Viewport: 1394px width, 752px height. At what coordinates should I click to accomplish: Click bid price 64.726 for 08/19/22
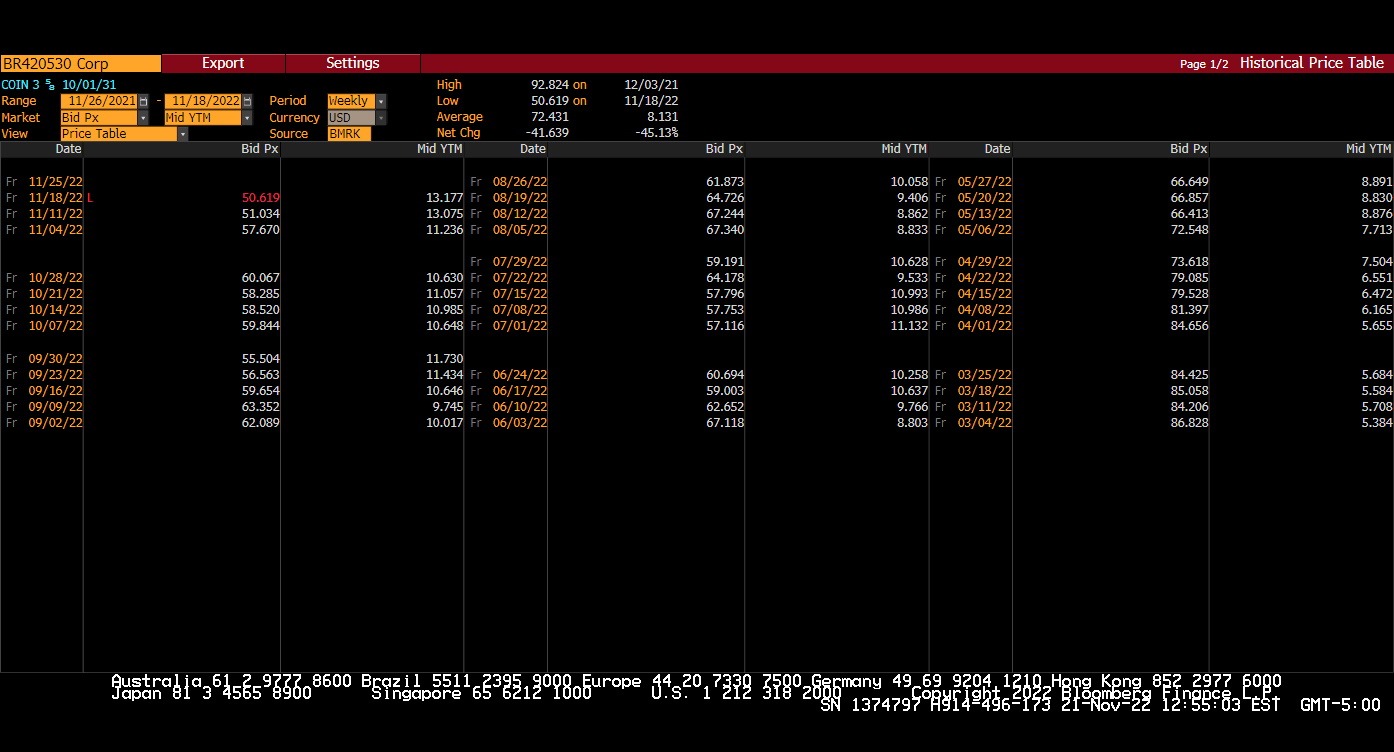725,198
